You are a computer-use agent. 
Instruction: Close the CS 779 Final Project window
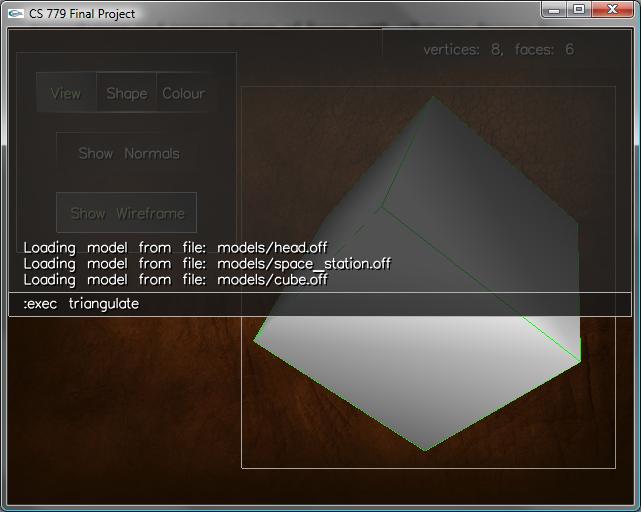613,9
